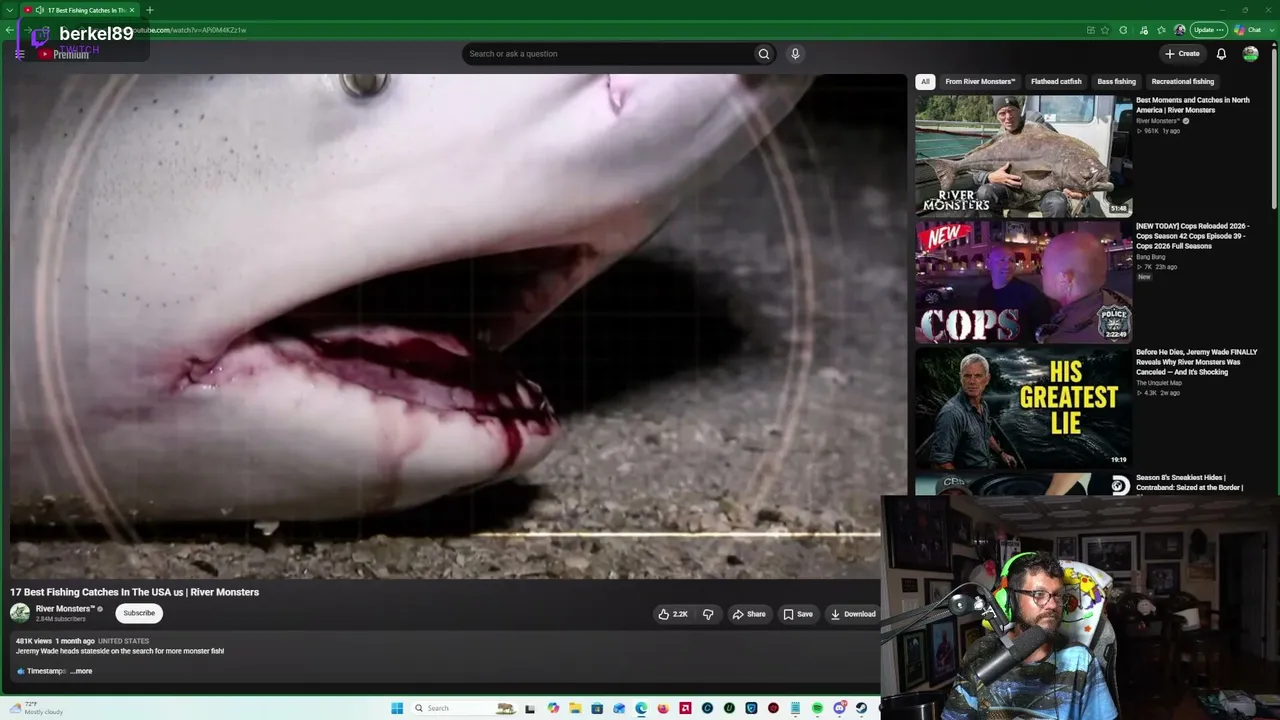Screen dimensions: 1280x720
Task: Expand the Copilot chat sidebar chevron
Action: (x=1271, y=30)
